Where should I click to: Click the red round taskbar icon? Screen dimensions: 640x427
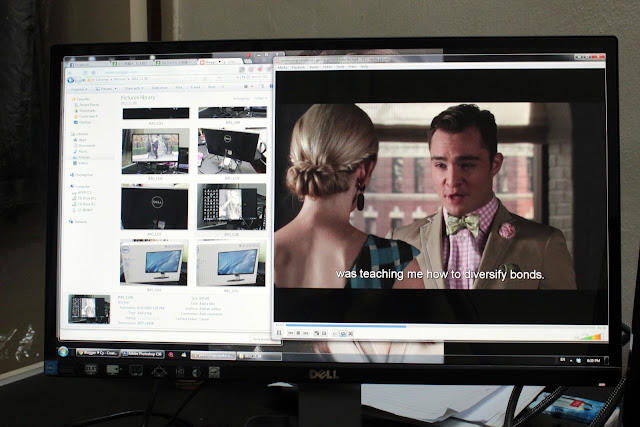click(171, 355)
